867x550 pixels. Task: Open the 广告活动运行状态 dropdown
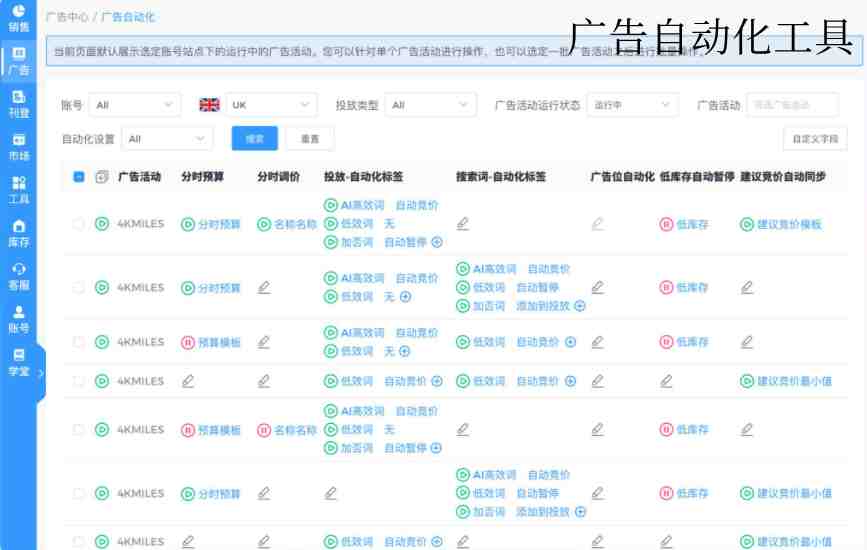[x=633, y=105]
